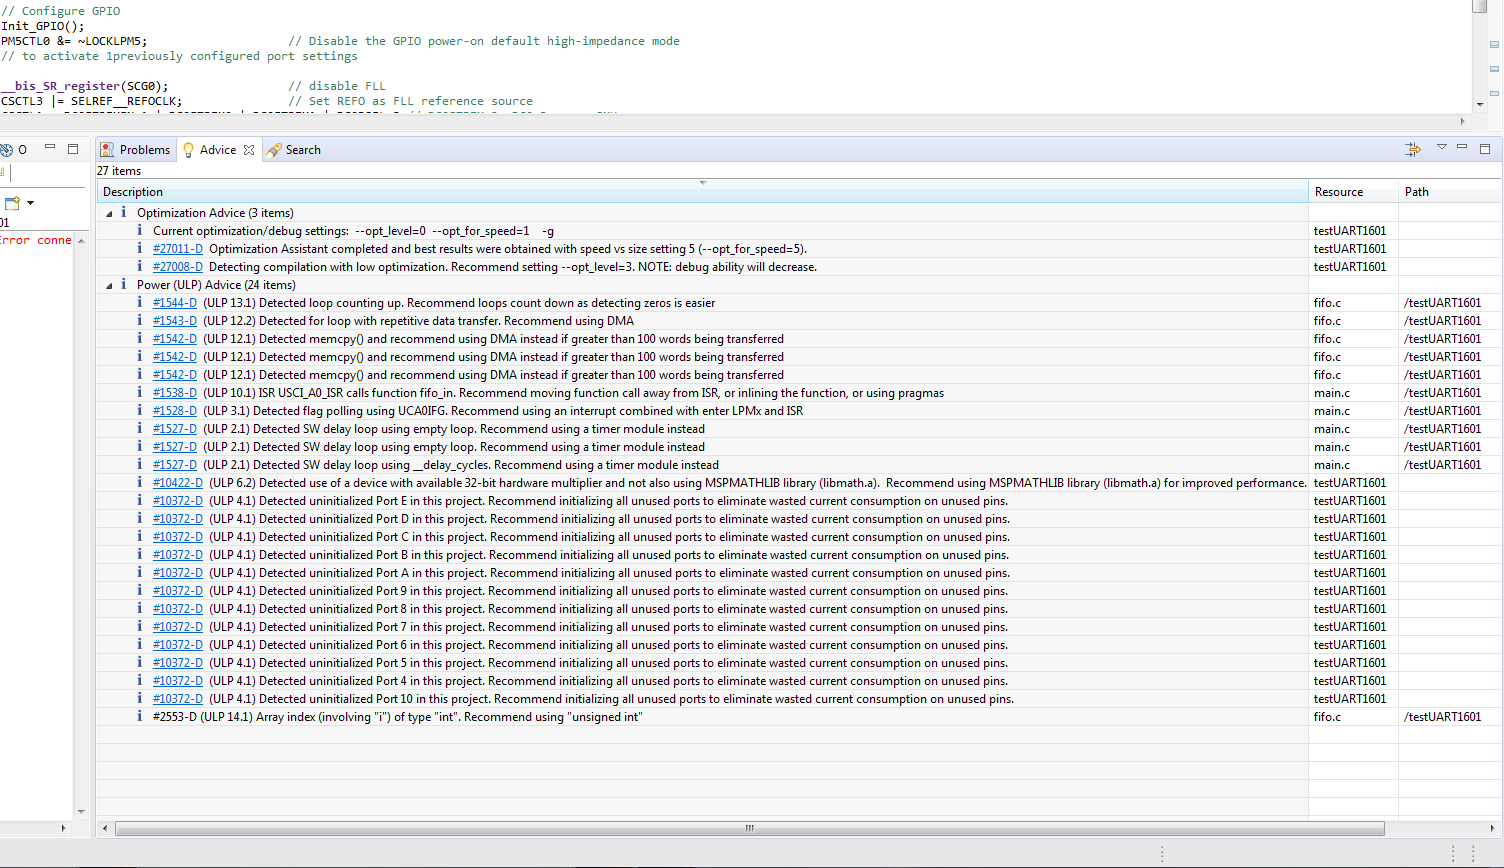Image resolution: width=1504 pixels, height=868 pixels.
Task: Open #10372-D link for uninitialized Port 9
Action: tap(178, 591)
